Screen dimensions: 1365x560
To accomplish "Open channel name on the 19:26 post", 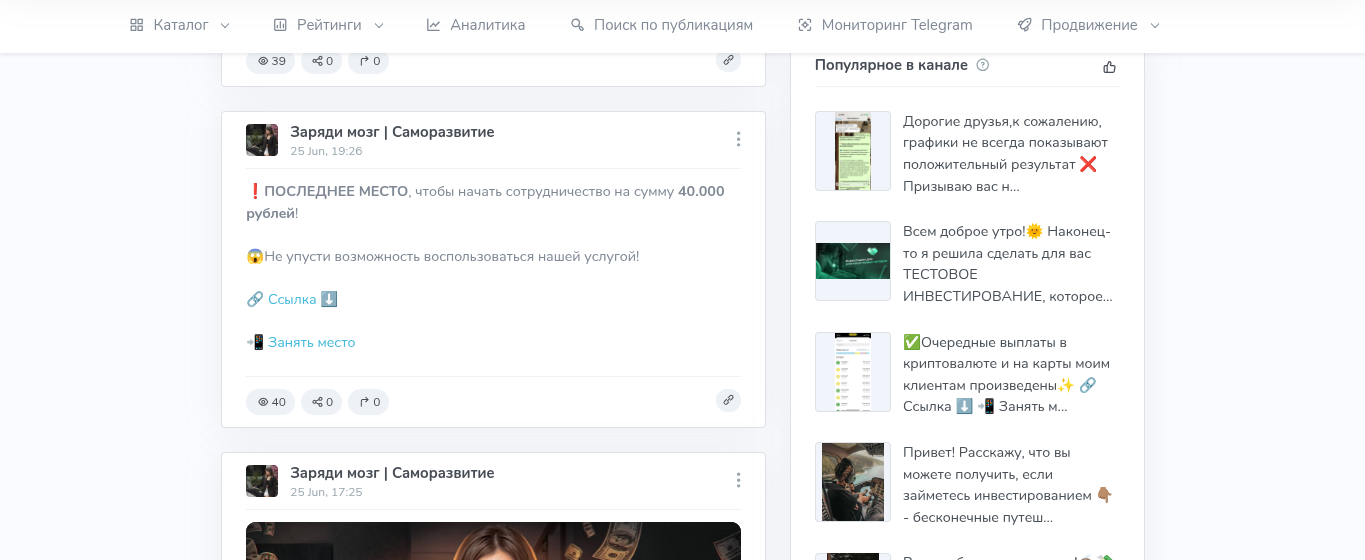I will pyautogui.click(x=392, y=132).
